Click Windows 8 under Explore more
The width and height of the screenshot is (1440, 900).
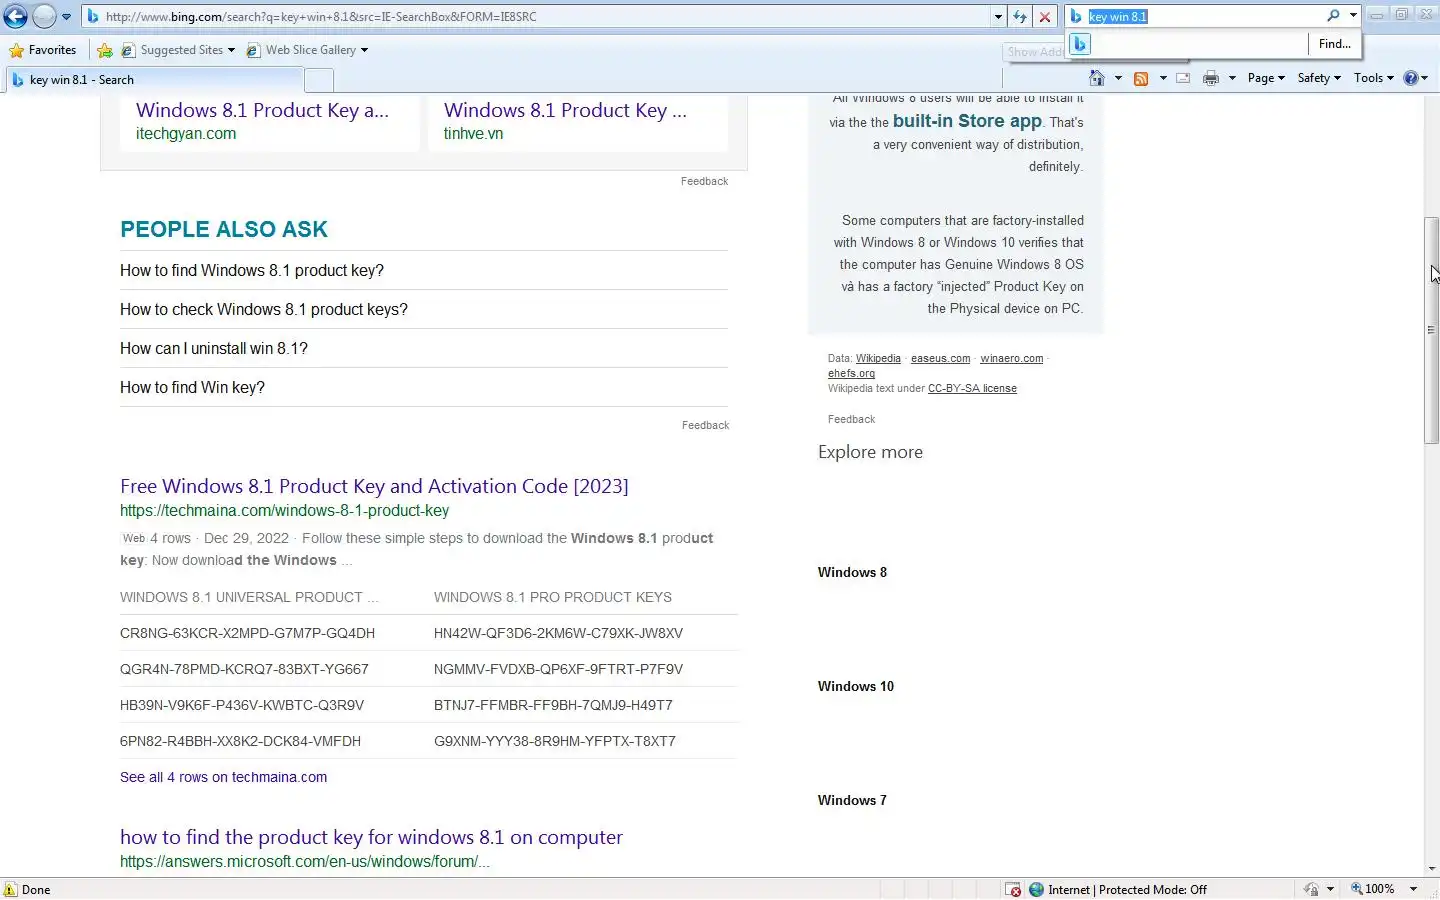852,573
